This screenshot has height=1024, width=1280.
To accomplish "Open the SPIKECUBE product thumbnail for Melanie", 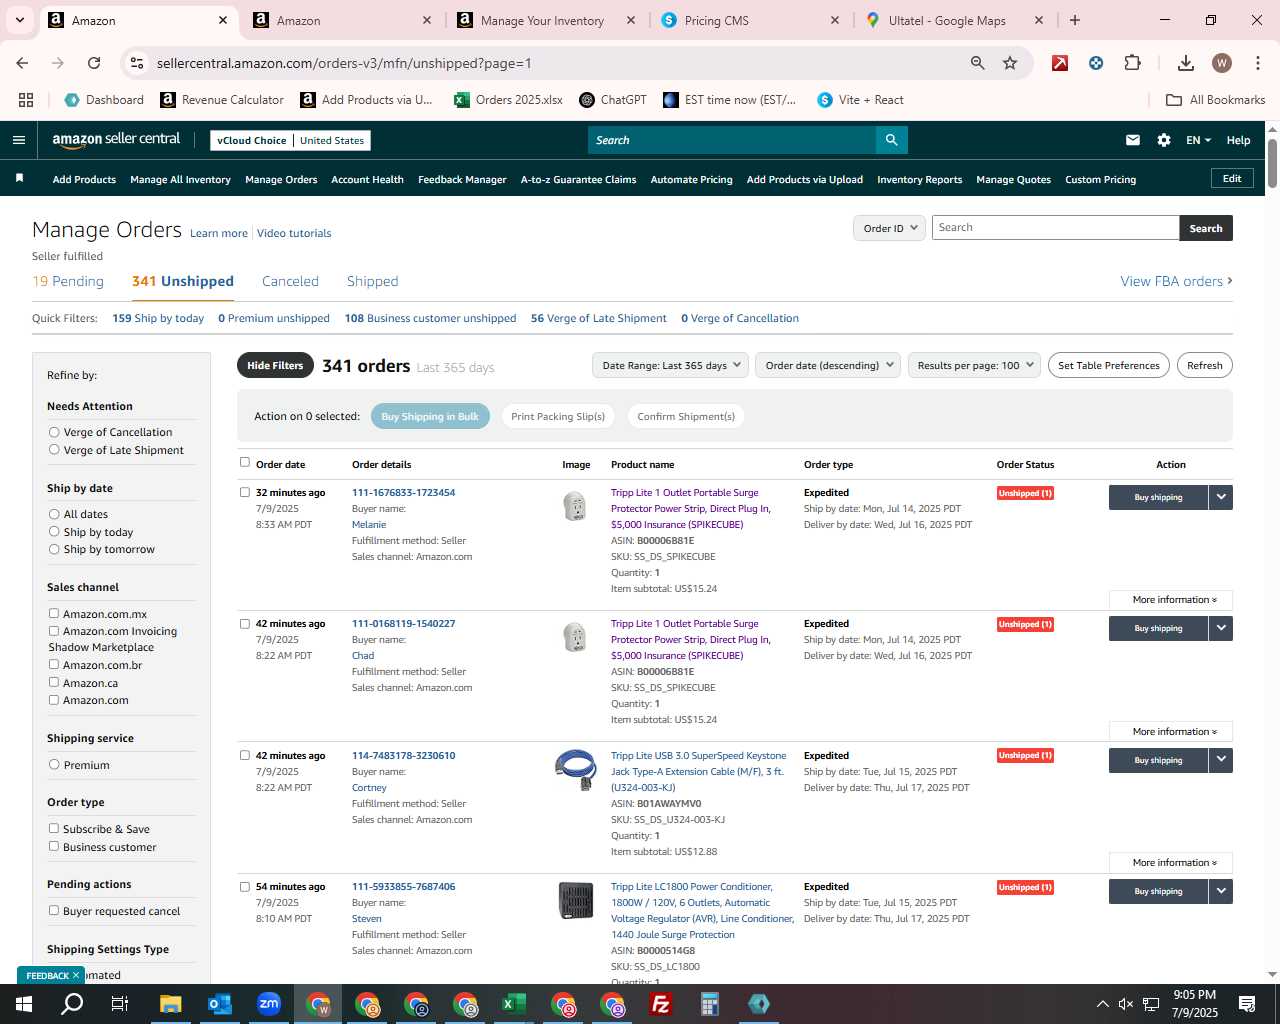I will click(x=575, y=506).
